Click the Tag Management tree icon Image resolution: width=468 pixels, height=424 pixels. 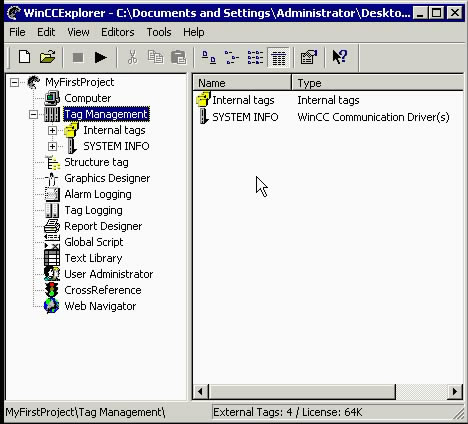(52, 114)
